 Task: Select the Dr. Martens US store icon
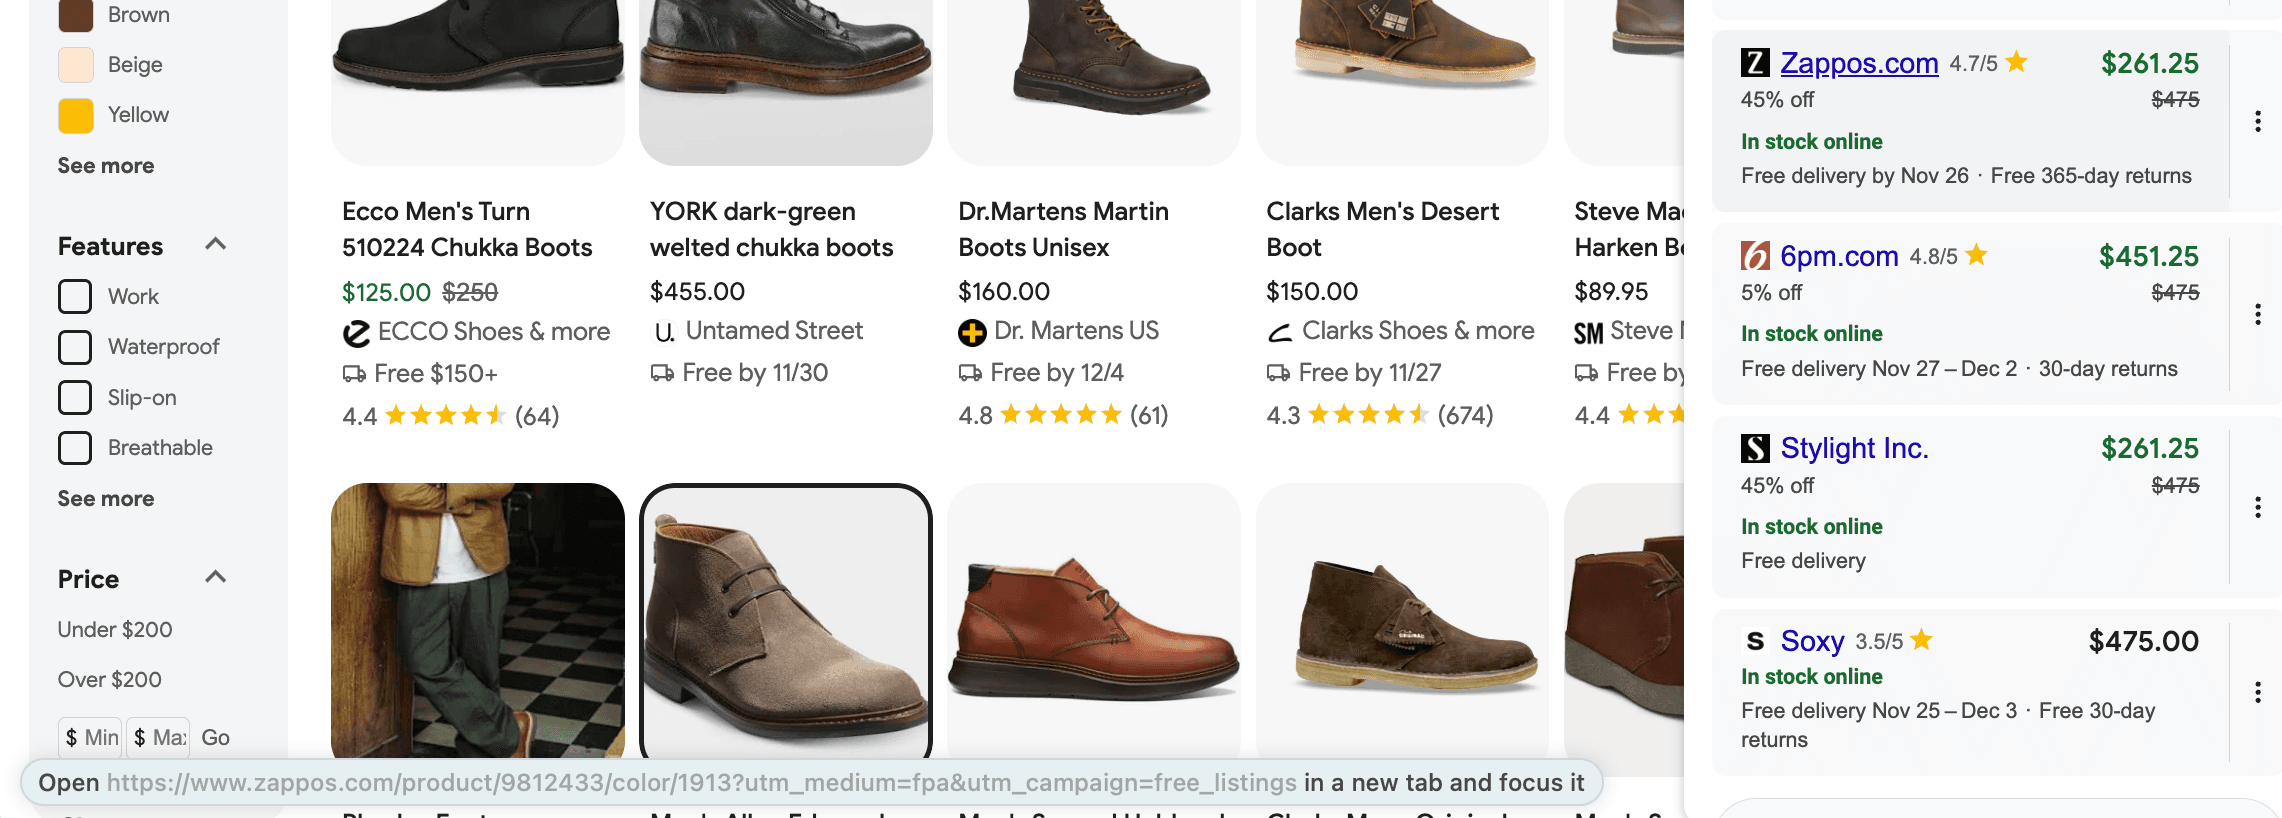coord(970,330)
